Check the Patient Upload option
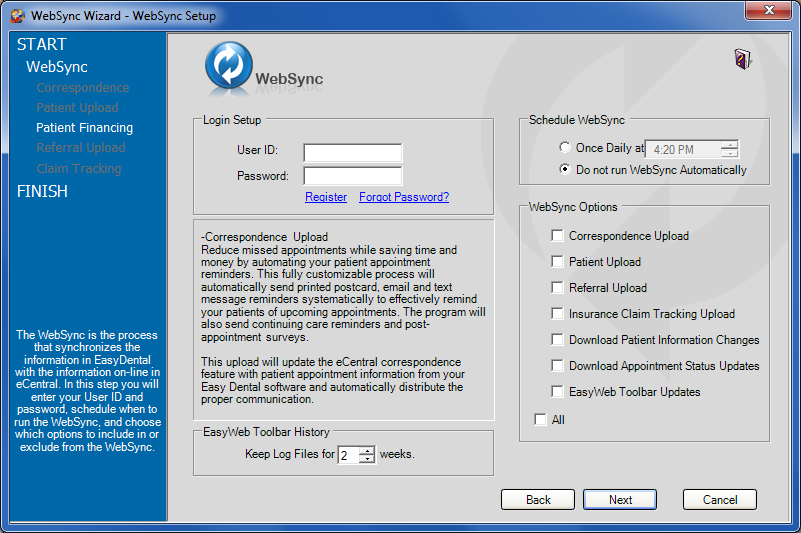801x533 pixels. point(558,262)
